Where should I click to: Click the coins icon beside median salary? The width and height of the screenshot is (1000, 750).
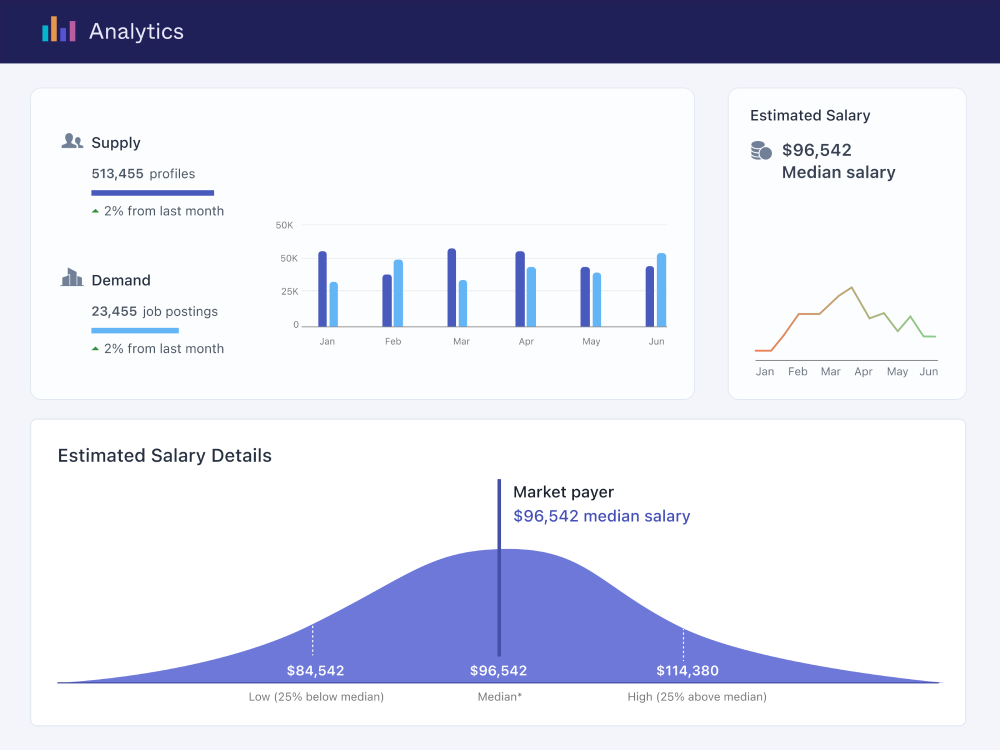tap(761, 151)
